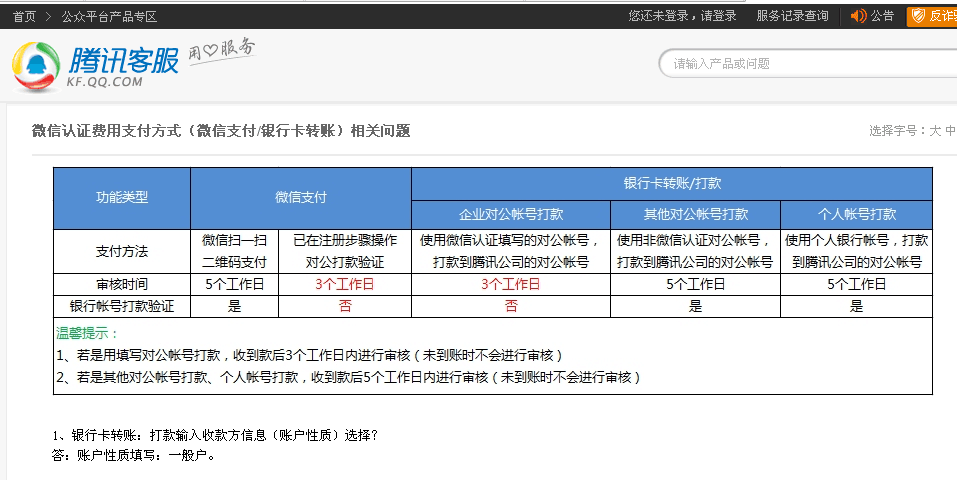Click the 银行卡转账/打款 table header
957x480 pixels.
click(672, 183)
